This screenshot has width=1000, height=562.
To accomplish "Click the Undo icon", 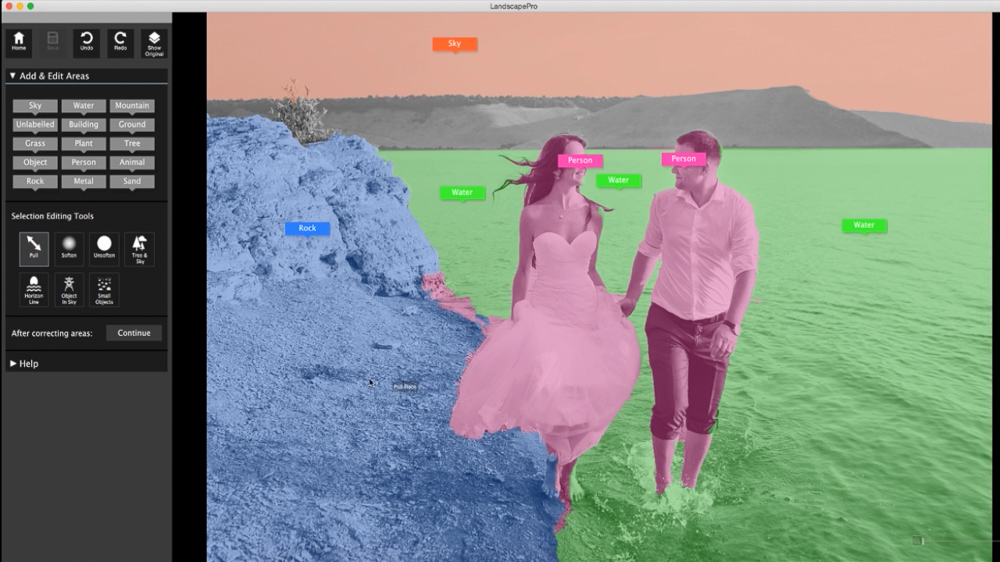I will pyautogui.click(x=86, y=42).
